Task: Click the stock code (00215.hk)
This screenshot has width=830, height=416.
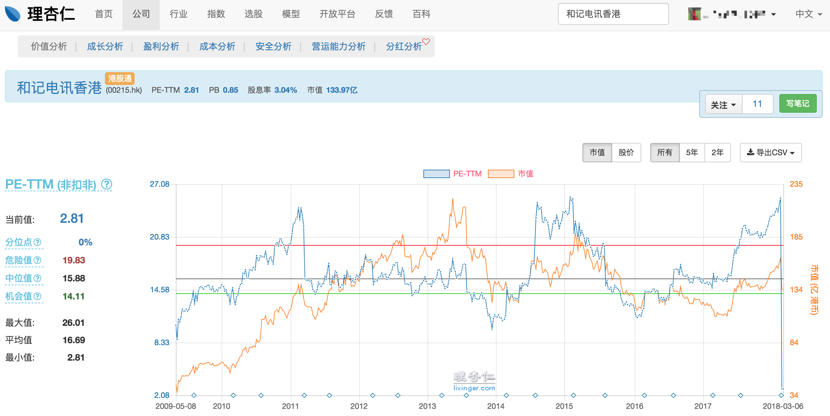Action: (123, 91)
